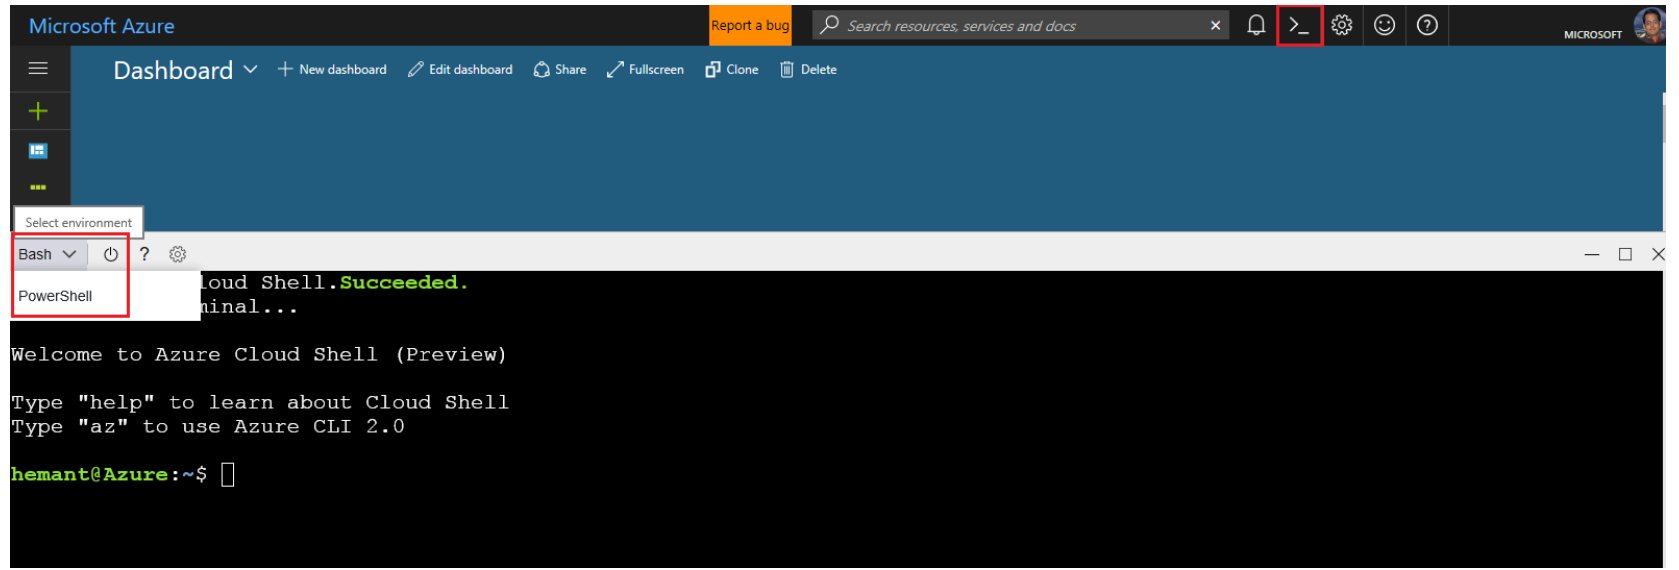Expand the Dashboard title dropdown

tap(250, 69)
